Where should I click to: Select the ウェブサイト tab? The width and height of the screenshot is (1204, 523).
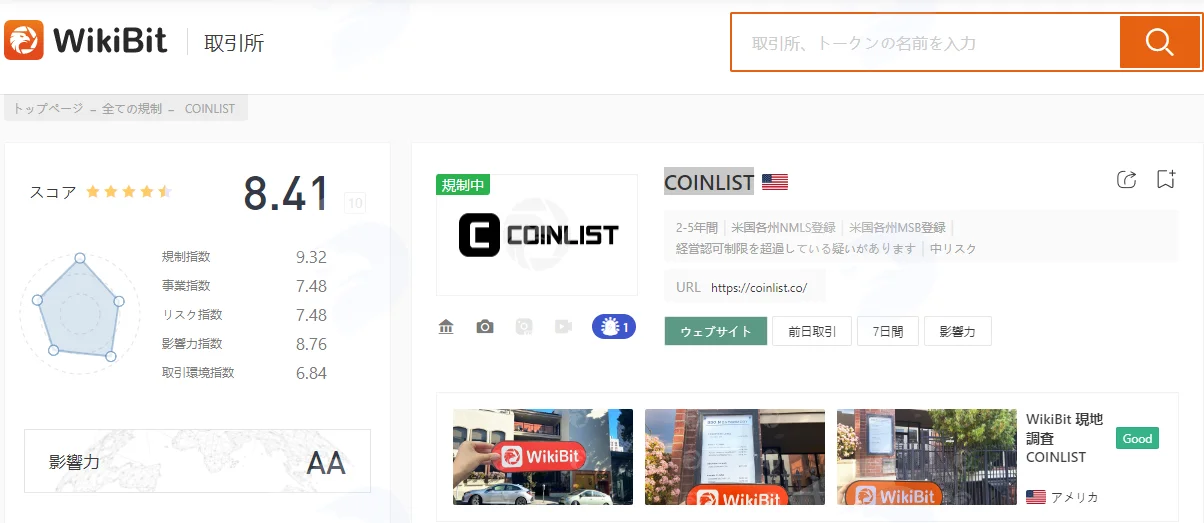716,331
